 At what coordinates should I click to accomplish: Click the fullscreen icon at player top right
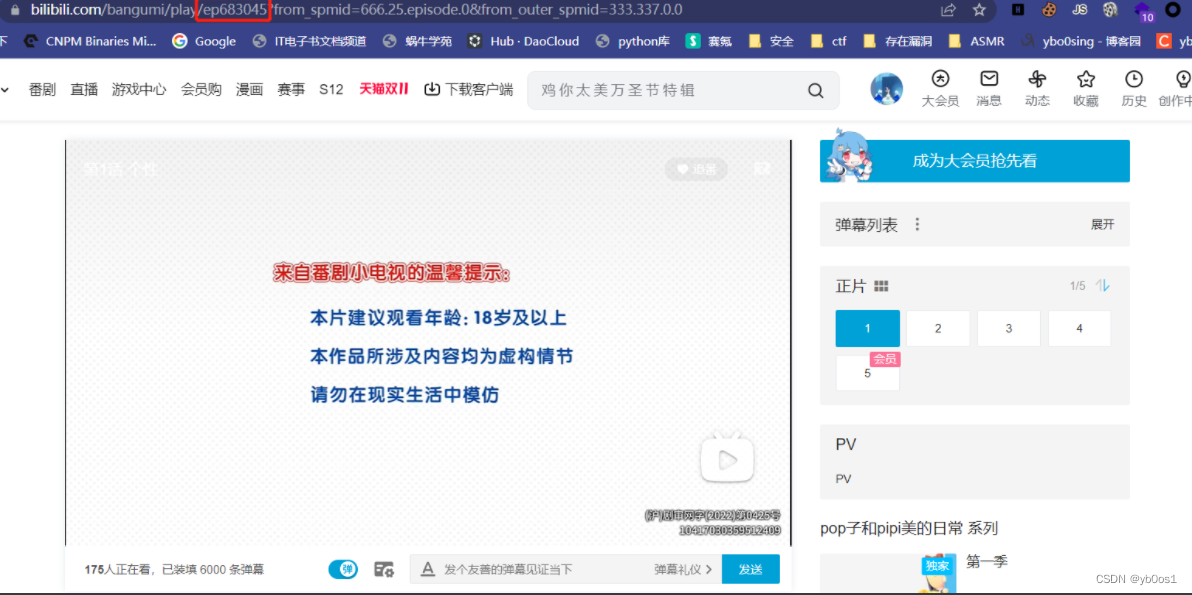pyautogui.click(x=762, y=169)
